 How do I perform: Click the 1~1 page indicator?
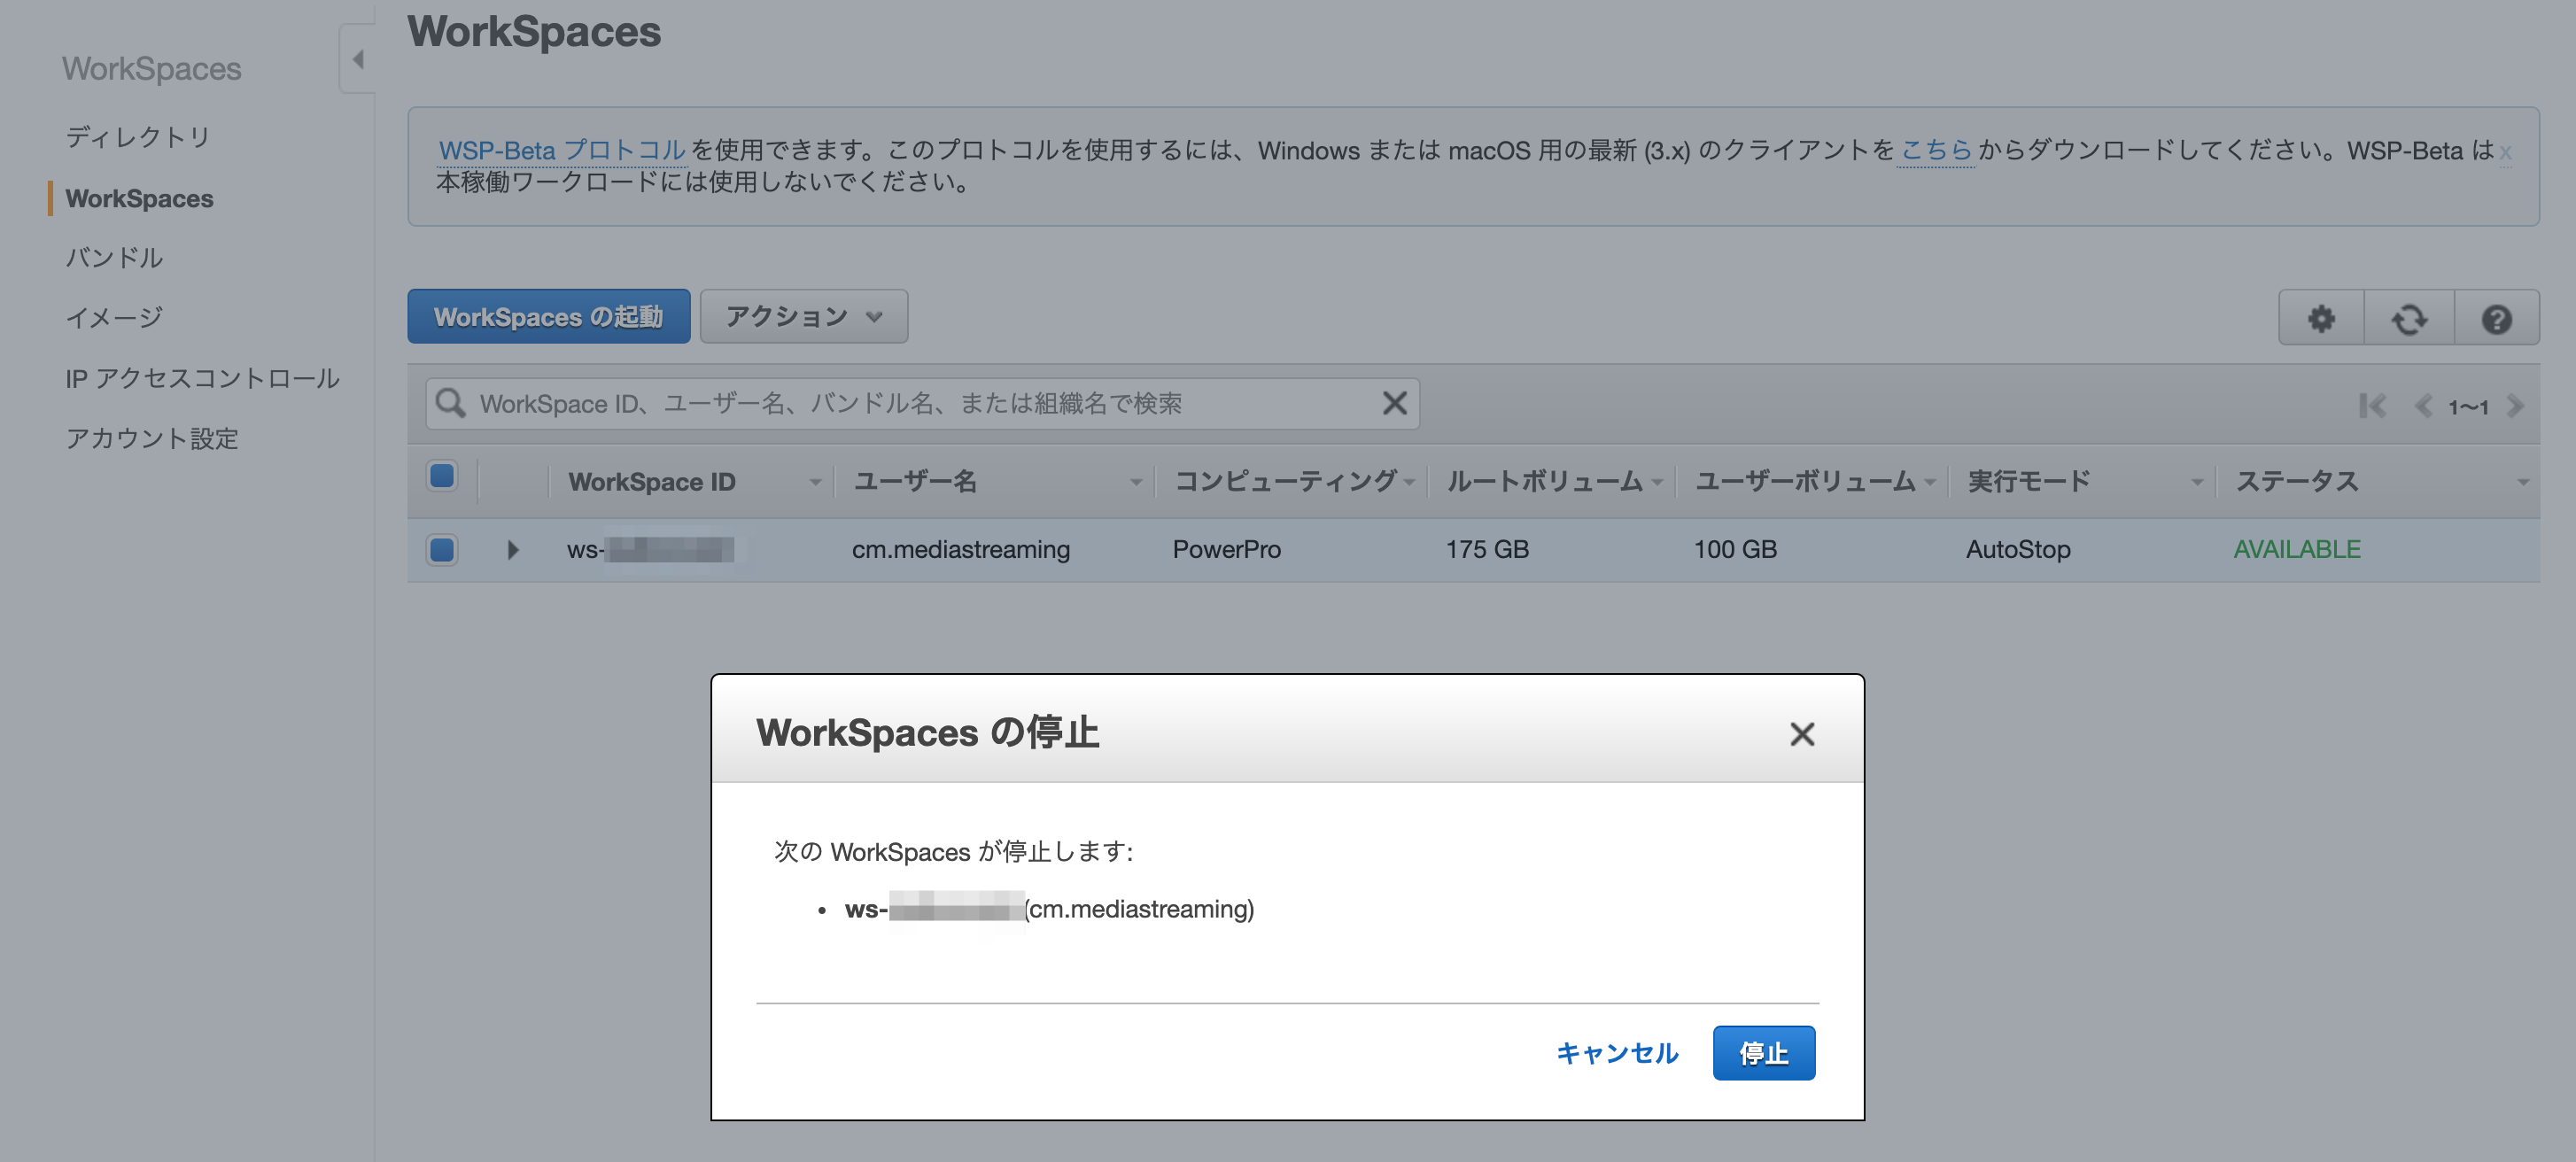[2468, 407]
